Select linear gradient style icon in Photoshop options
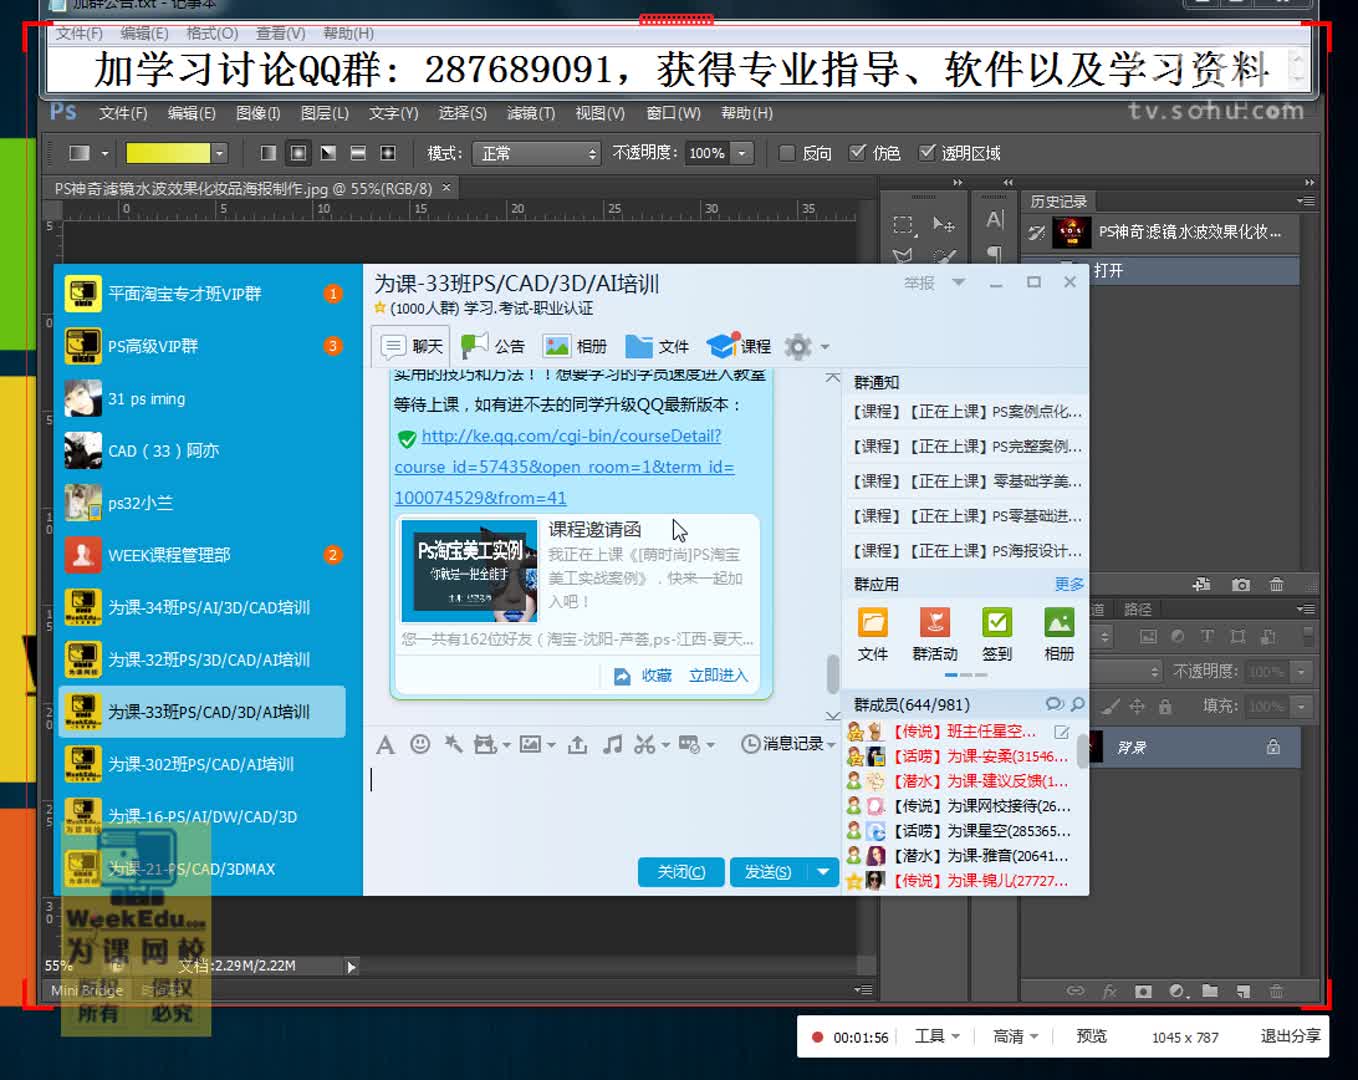1358x1080 pixels. click(x=268, y=153)
